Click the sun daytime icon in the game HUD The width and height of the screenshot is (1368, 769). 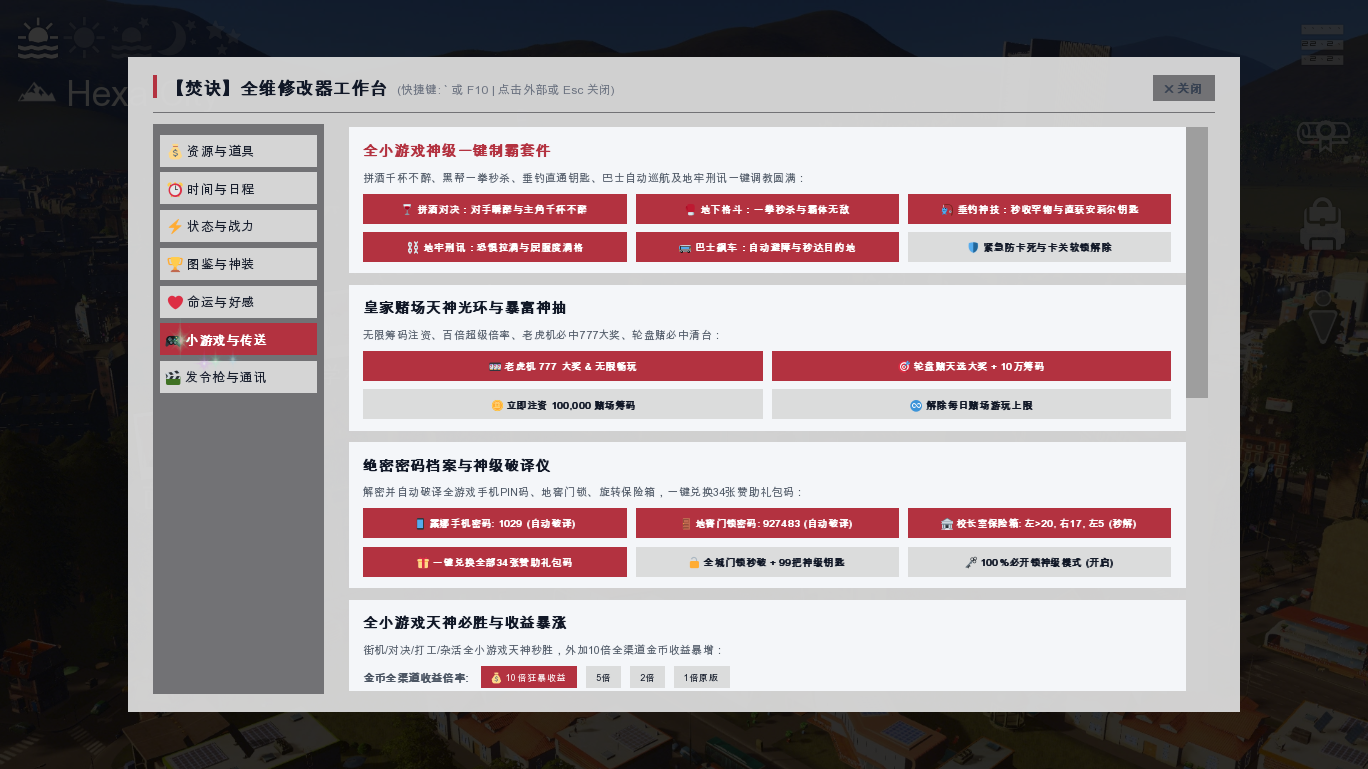coord(86,38)
